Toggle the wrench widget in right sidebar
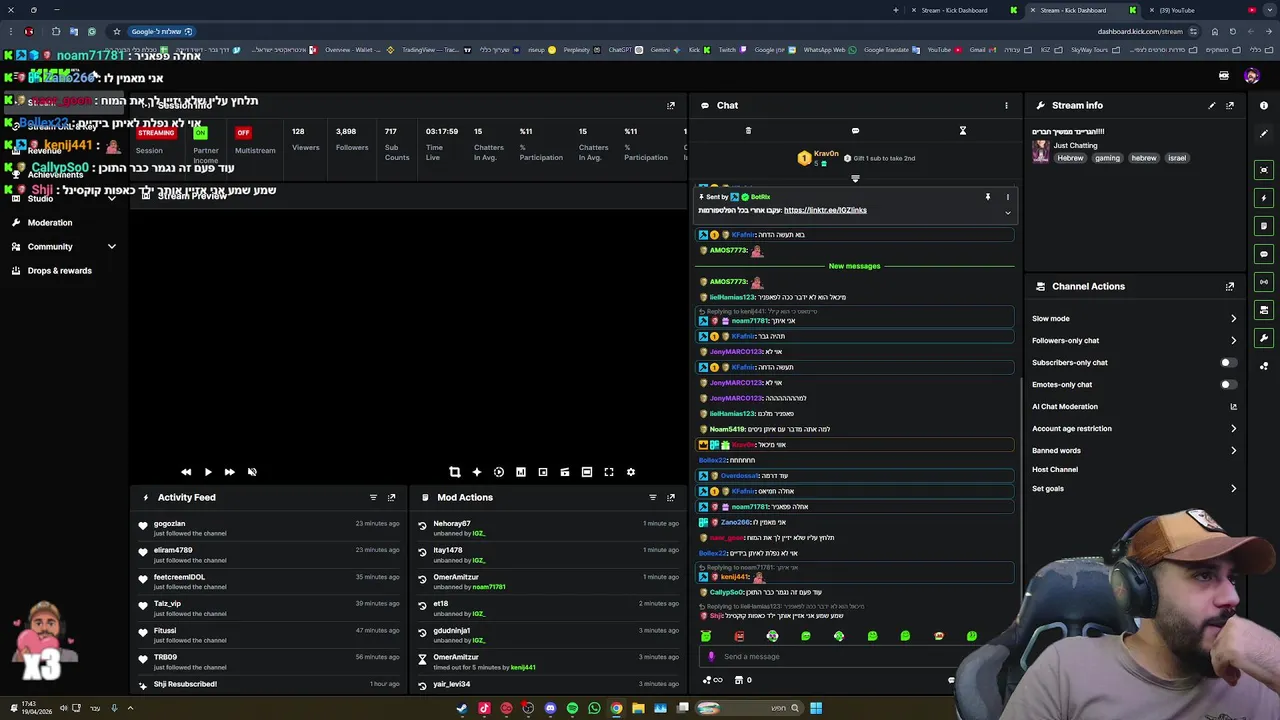 (1264, 338)
